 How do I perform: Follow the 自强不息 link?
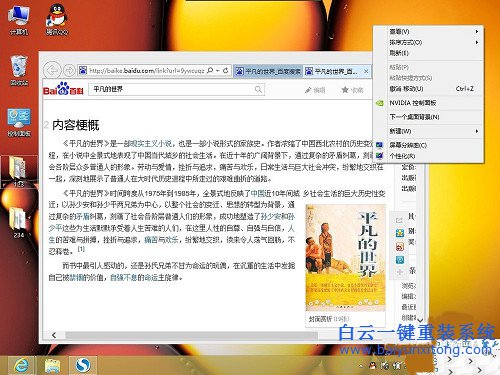pos(124,277)
